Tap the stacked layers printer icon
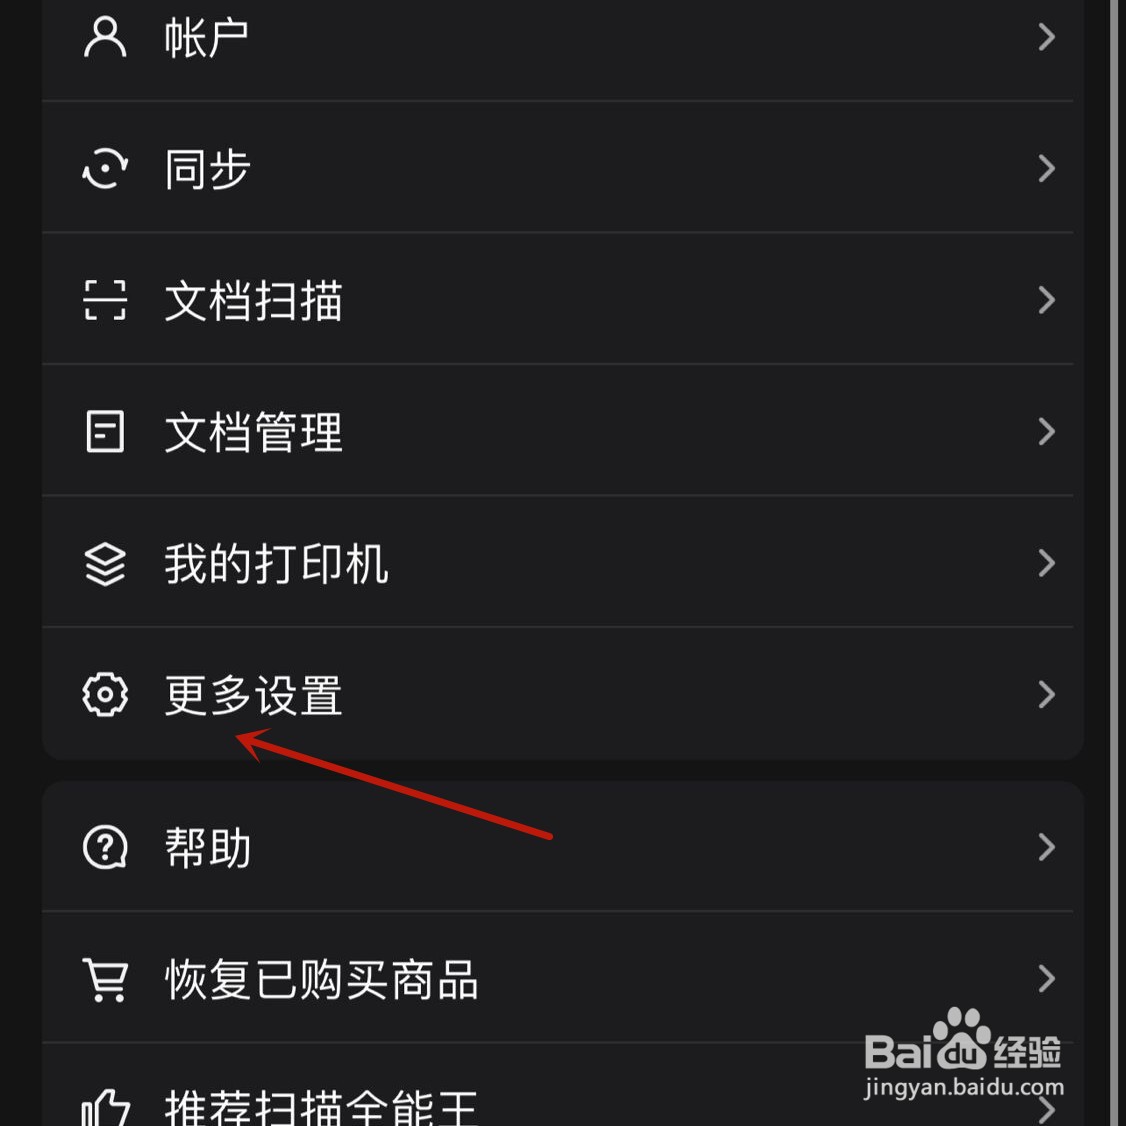The height and width of the screenshot is (1126, 1126). click(x=105, y=563)
